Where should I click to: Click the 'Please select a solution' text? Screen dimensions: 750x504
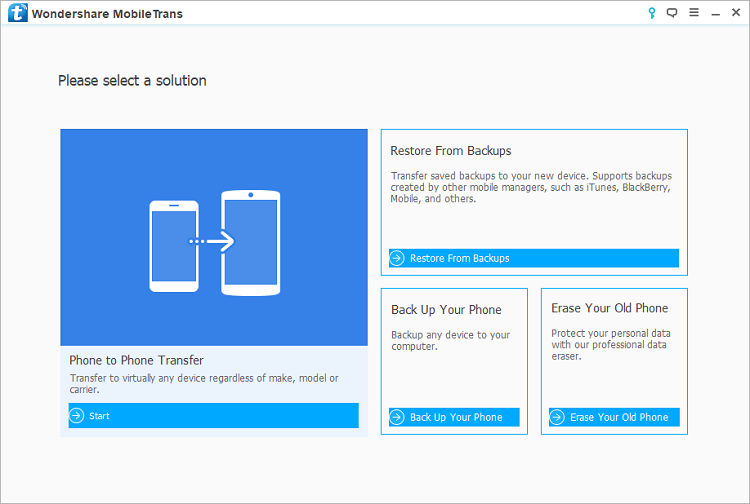132,80
